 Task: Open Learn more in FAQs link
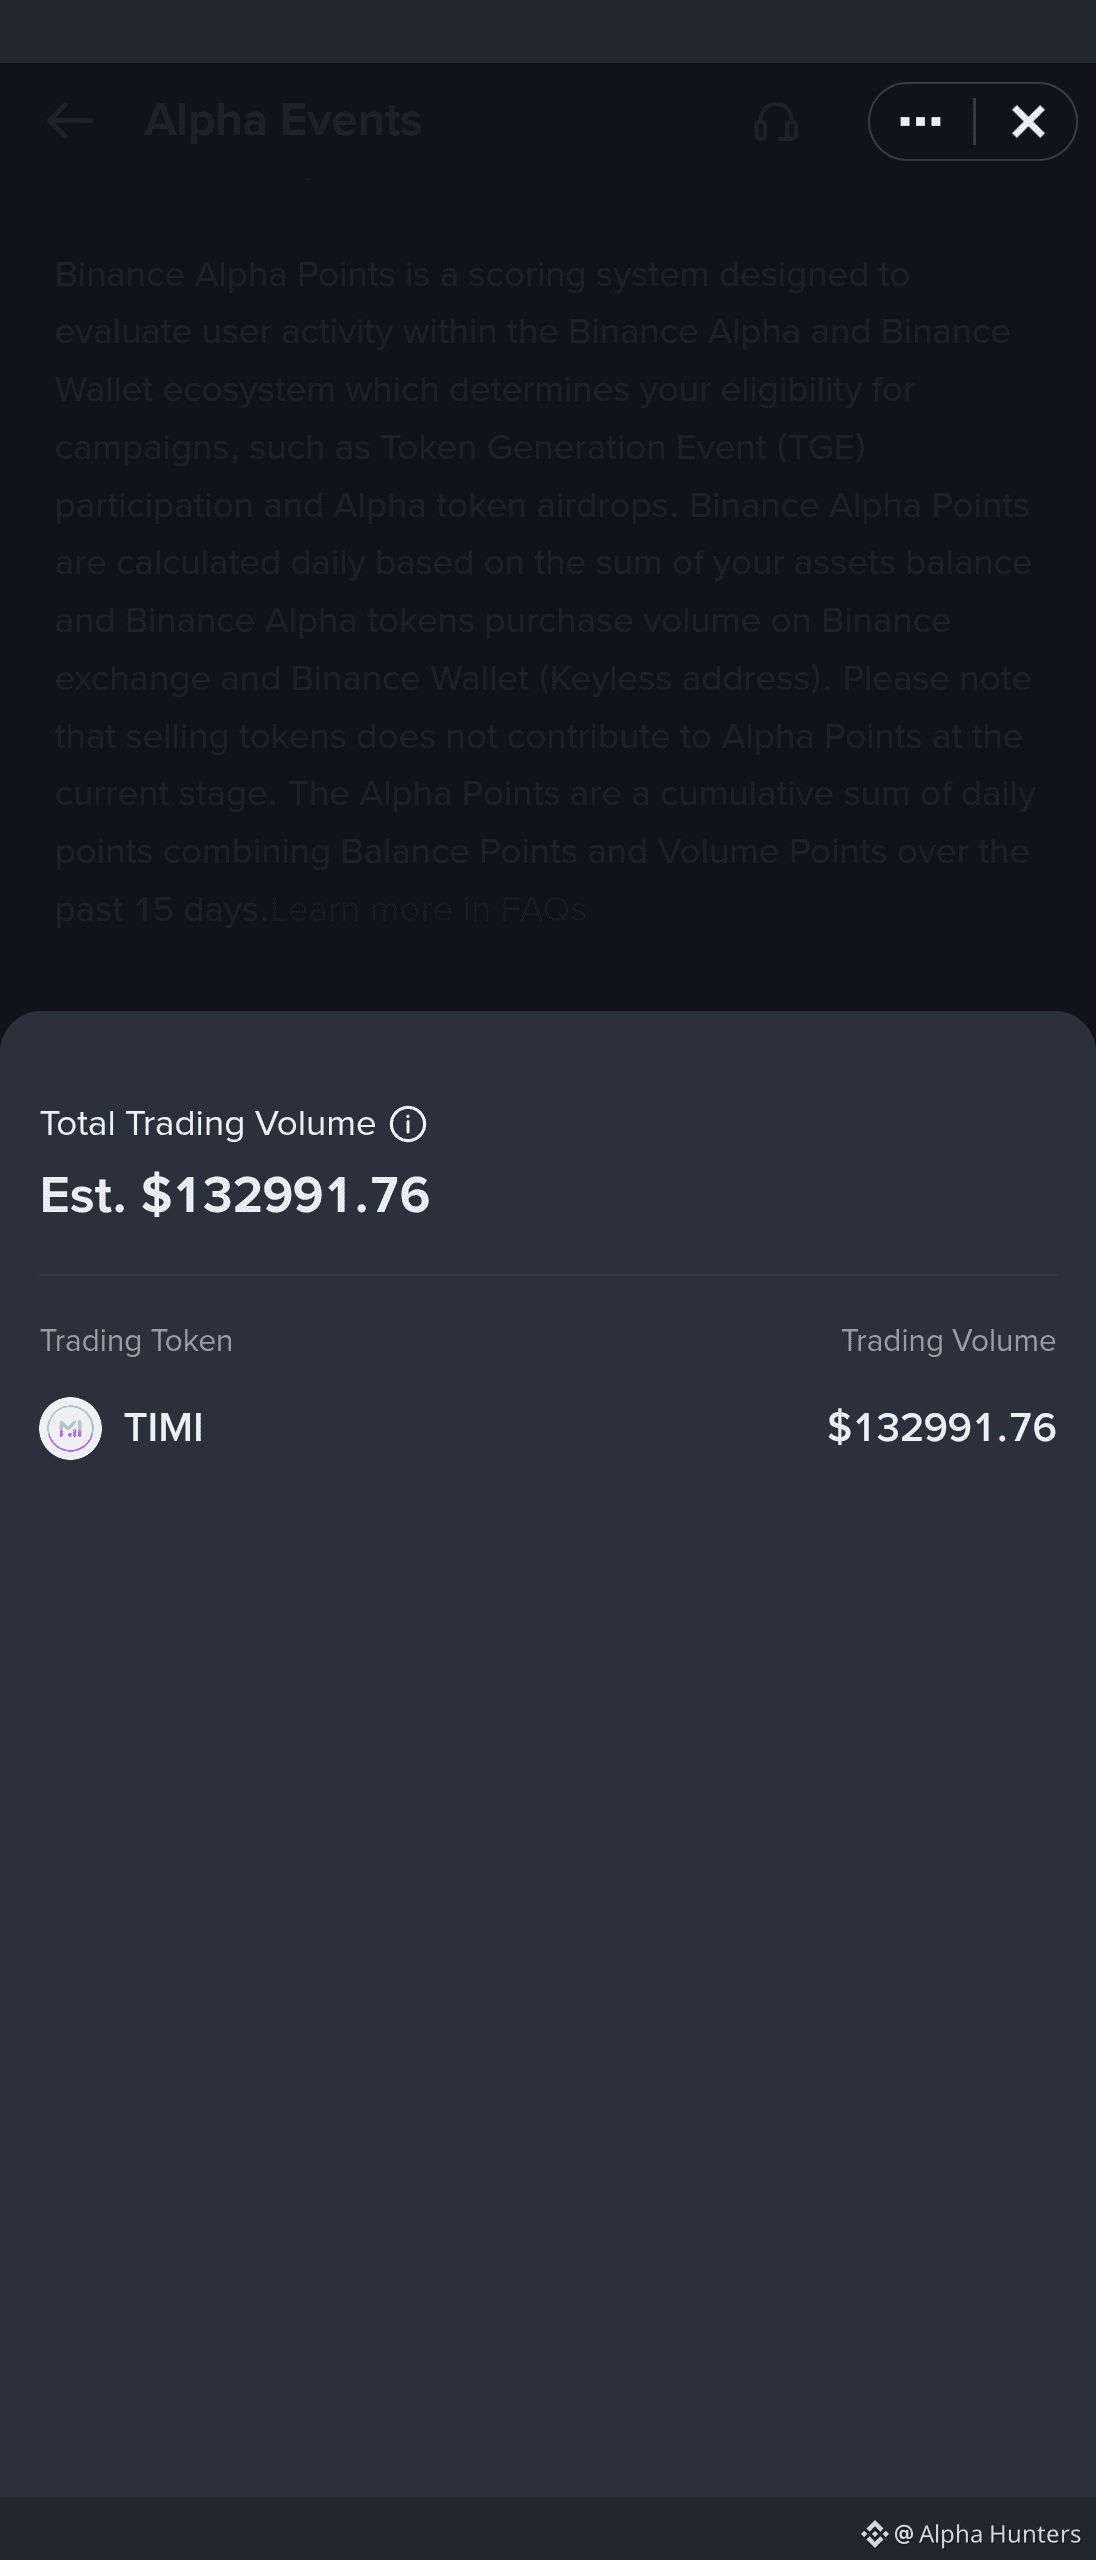click(428, 910)
